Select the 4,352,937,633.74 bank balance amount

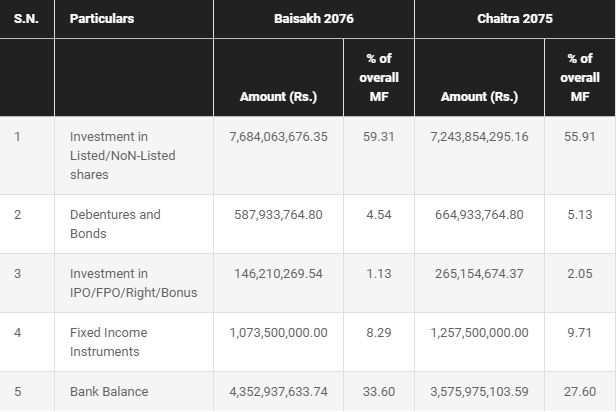click(279, 392)
